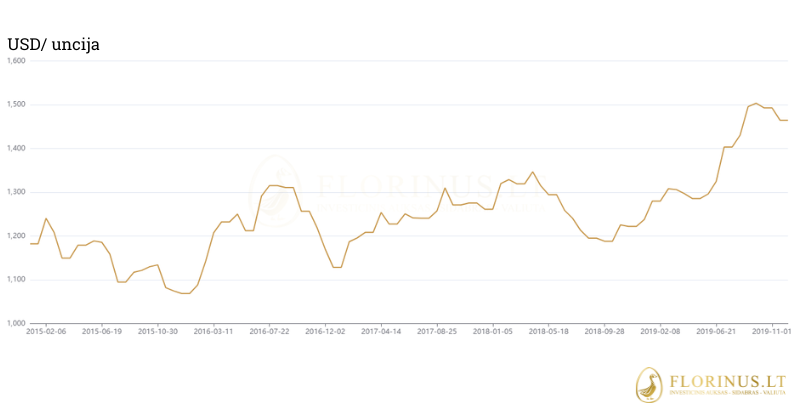
Task: Click the line's rightmost end point
Action: tap(787, 120)
